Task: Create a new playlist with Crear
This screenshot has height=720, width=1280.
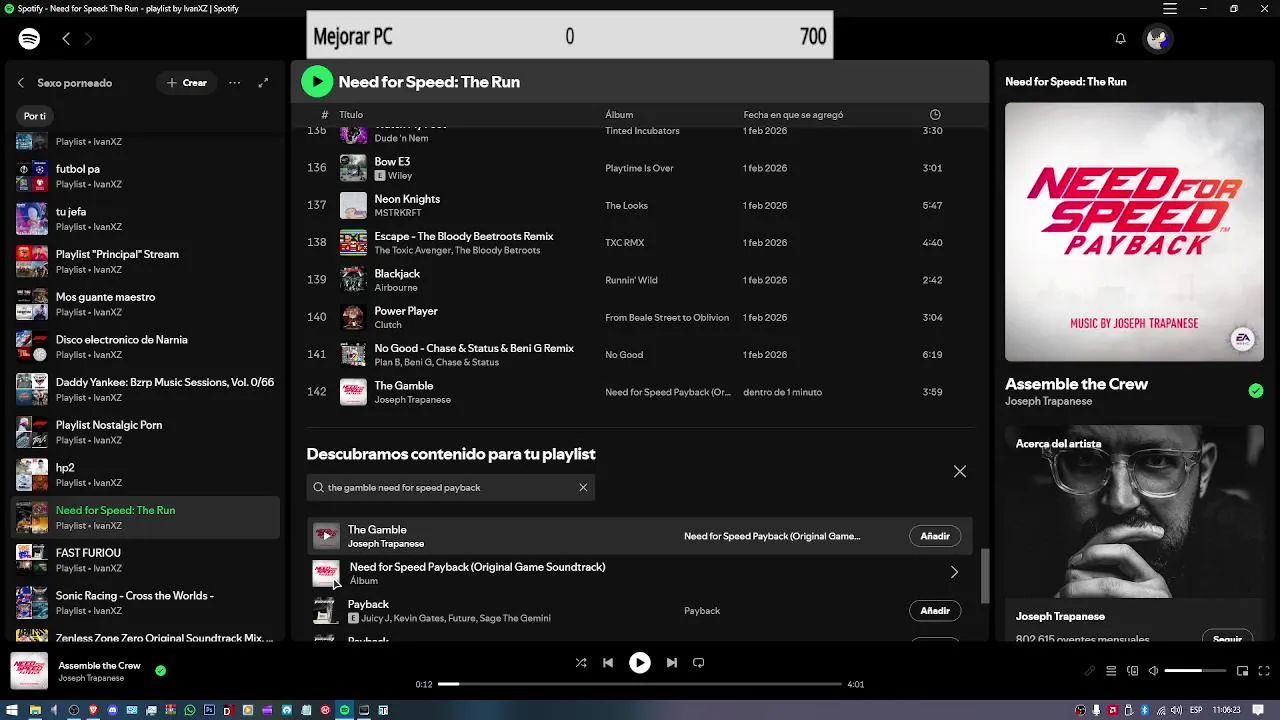Action: 186,83
